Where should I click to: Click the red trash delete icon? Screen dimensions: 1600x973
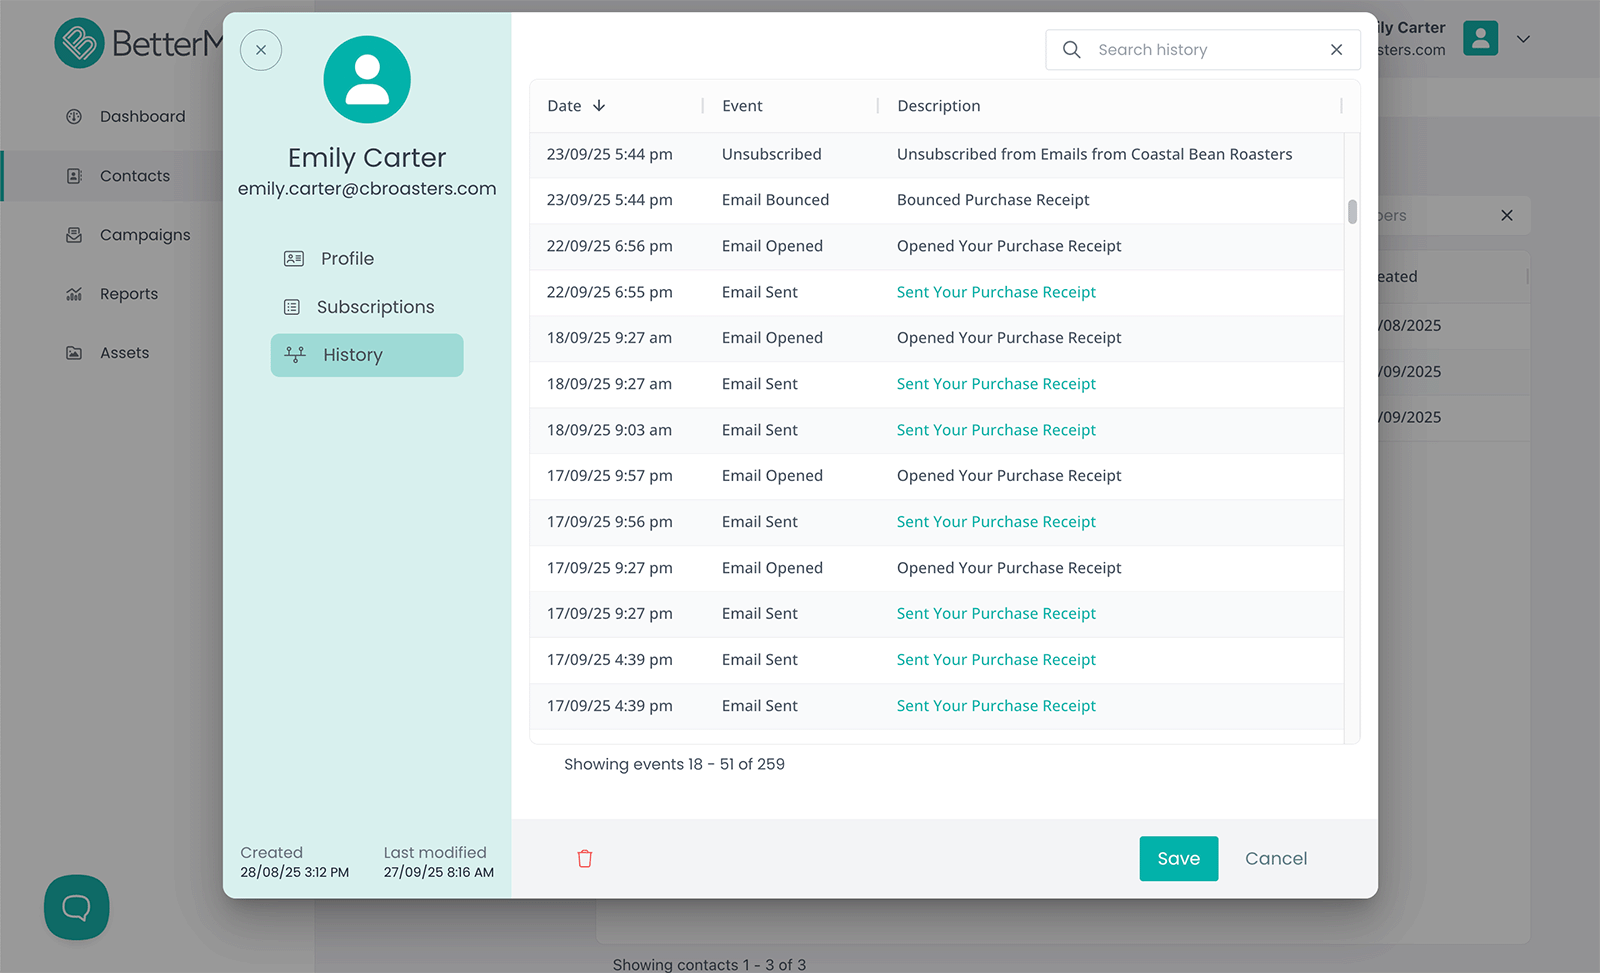tap(585, 859)
